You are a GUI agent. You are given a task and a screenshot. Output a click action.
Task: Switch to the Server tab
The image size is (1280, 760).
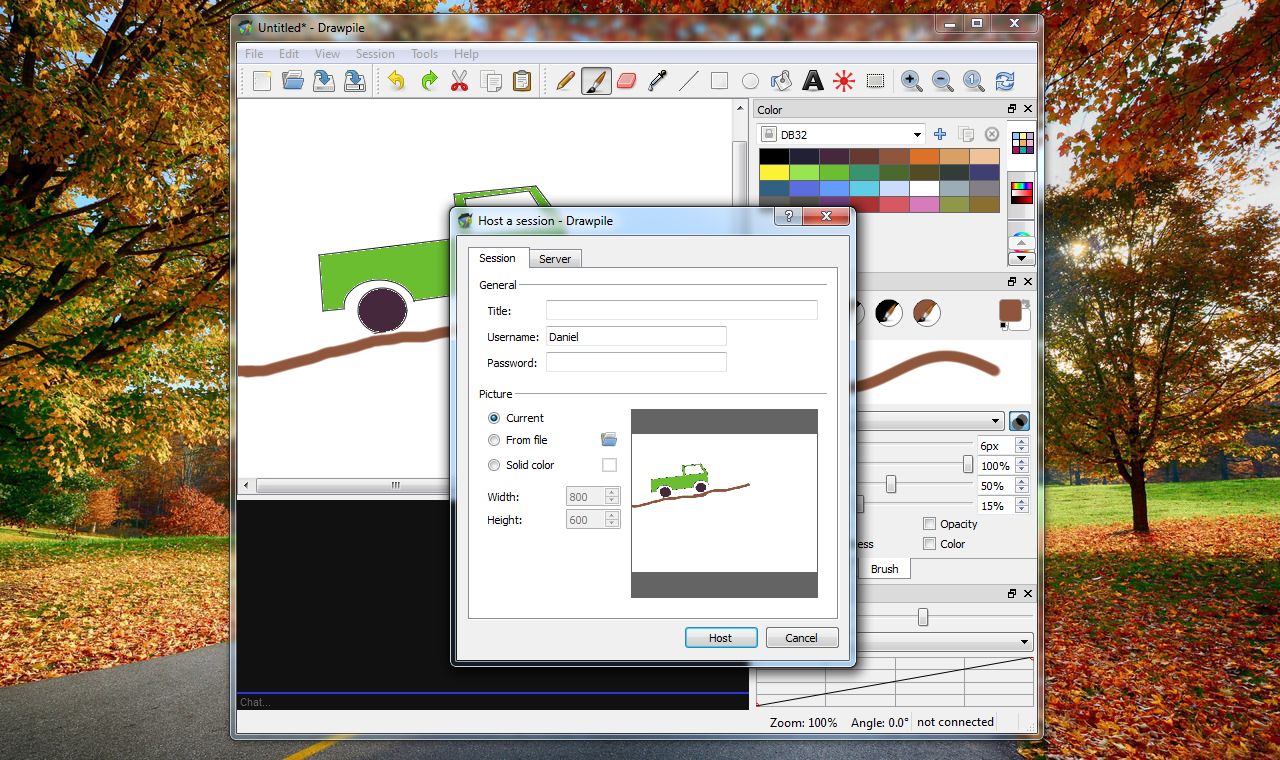click(x=555, y=259)
